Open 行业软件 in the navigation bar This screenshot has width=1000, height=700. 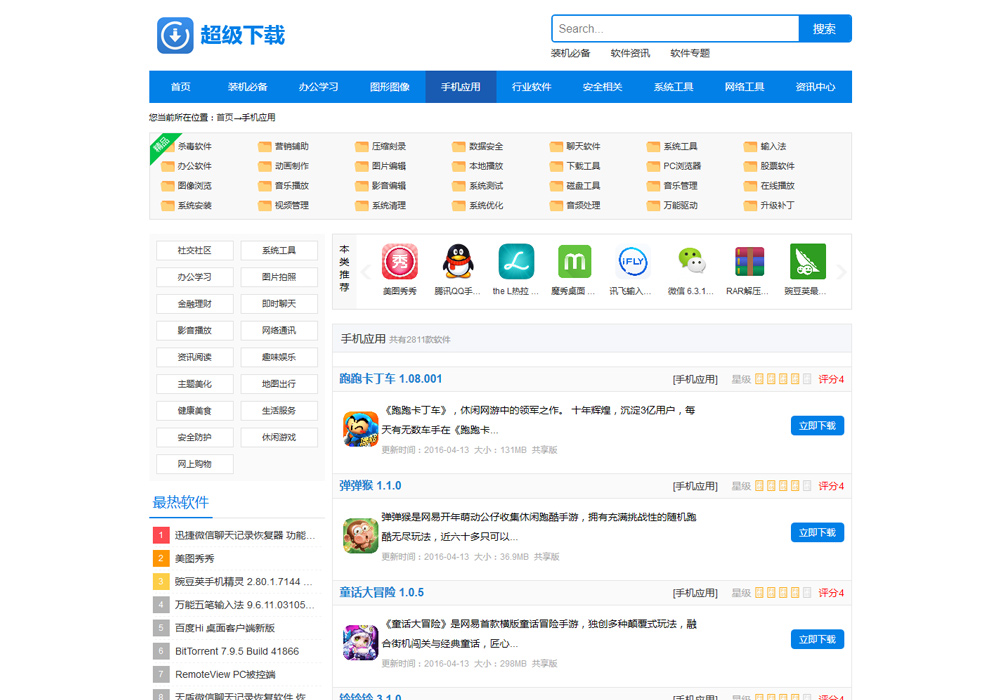[531, 87]
